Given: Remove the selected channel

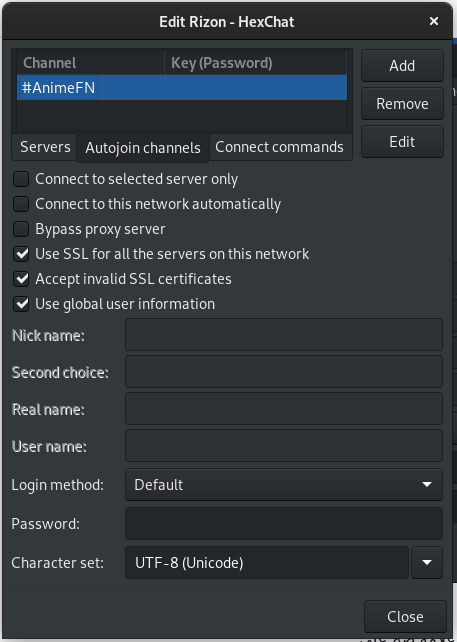Looking at the screenshot, I should pyautogui.click(x=402, y=104).
